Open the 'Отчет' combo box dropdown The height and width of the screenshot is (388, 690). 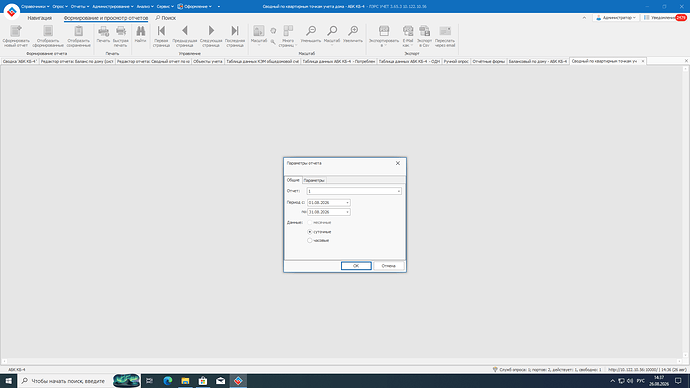[399, 191]
